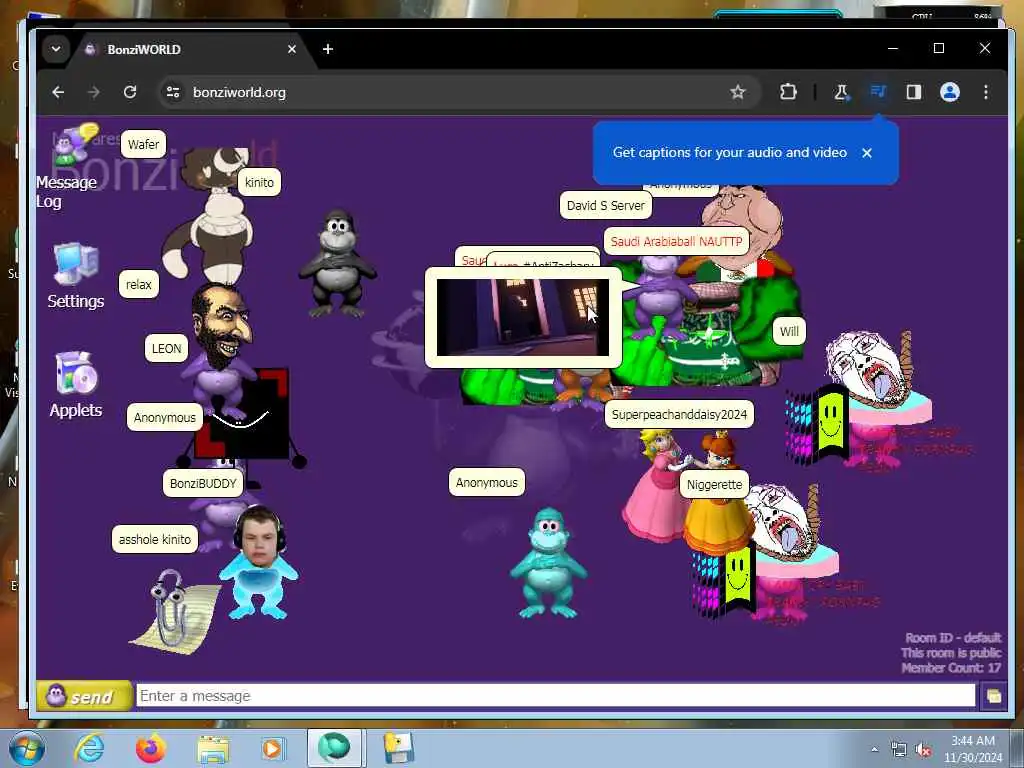Screen dimensions: 1024x768
Task: Click the blue Bonzi with headphones face
Action: (x=259, y=563)
